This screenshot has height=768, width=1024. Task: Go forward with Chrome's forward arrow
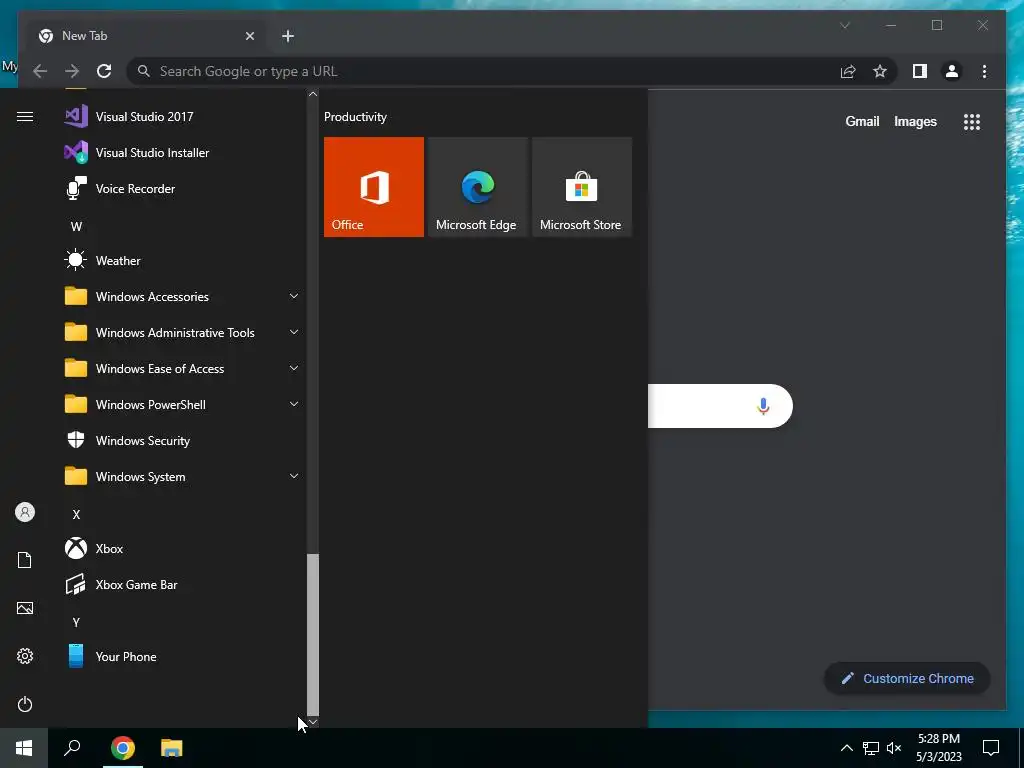(x=72, y=71)
